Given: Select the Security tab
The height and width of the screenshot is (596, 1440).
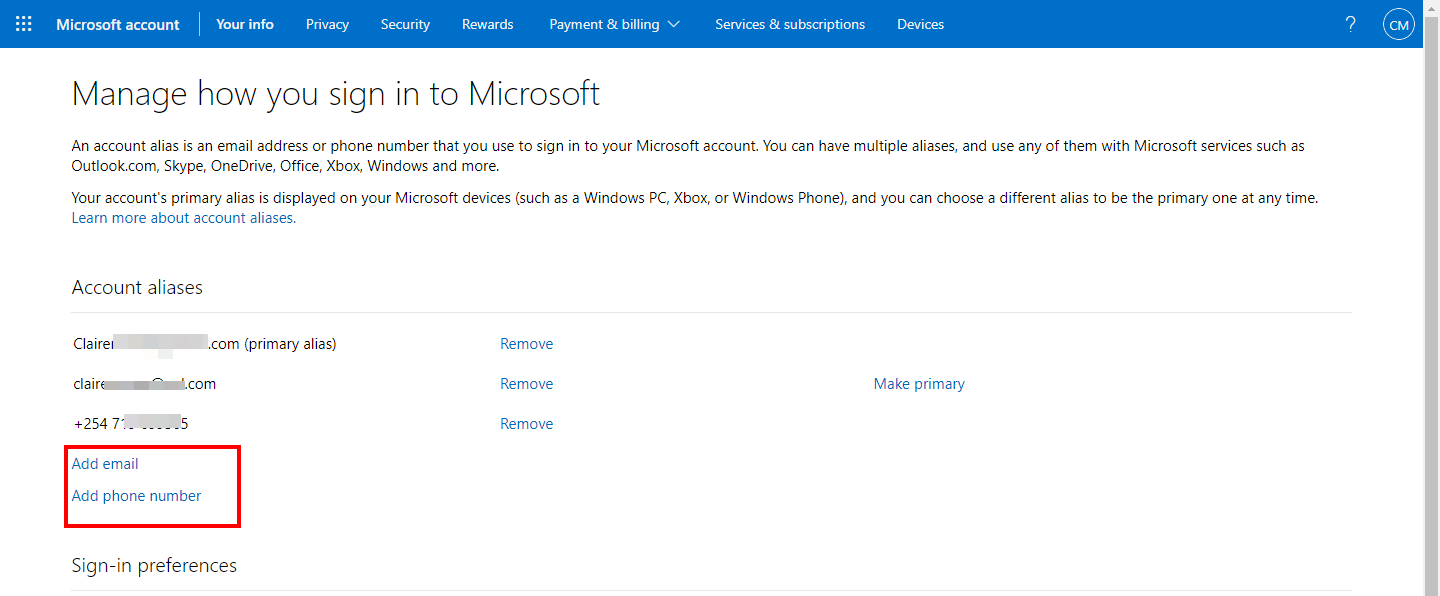Looking at the screenshot, I should click(405, 24).
